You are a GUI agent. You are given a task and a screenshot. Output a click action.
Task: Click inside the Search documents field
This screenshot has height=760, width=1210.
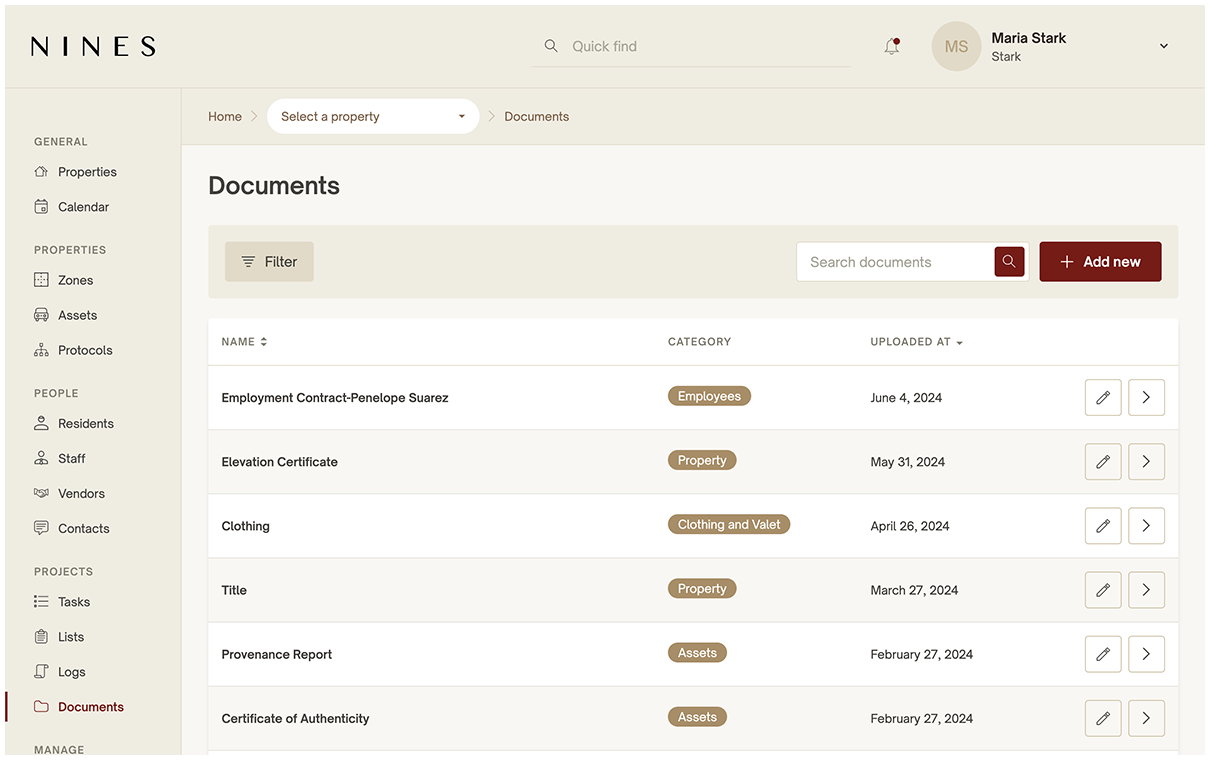893,261
